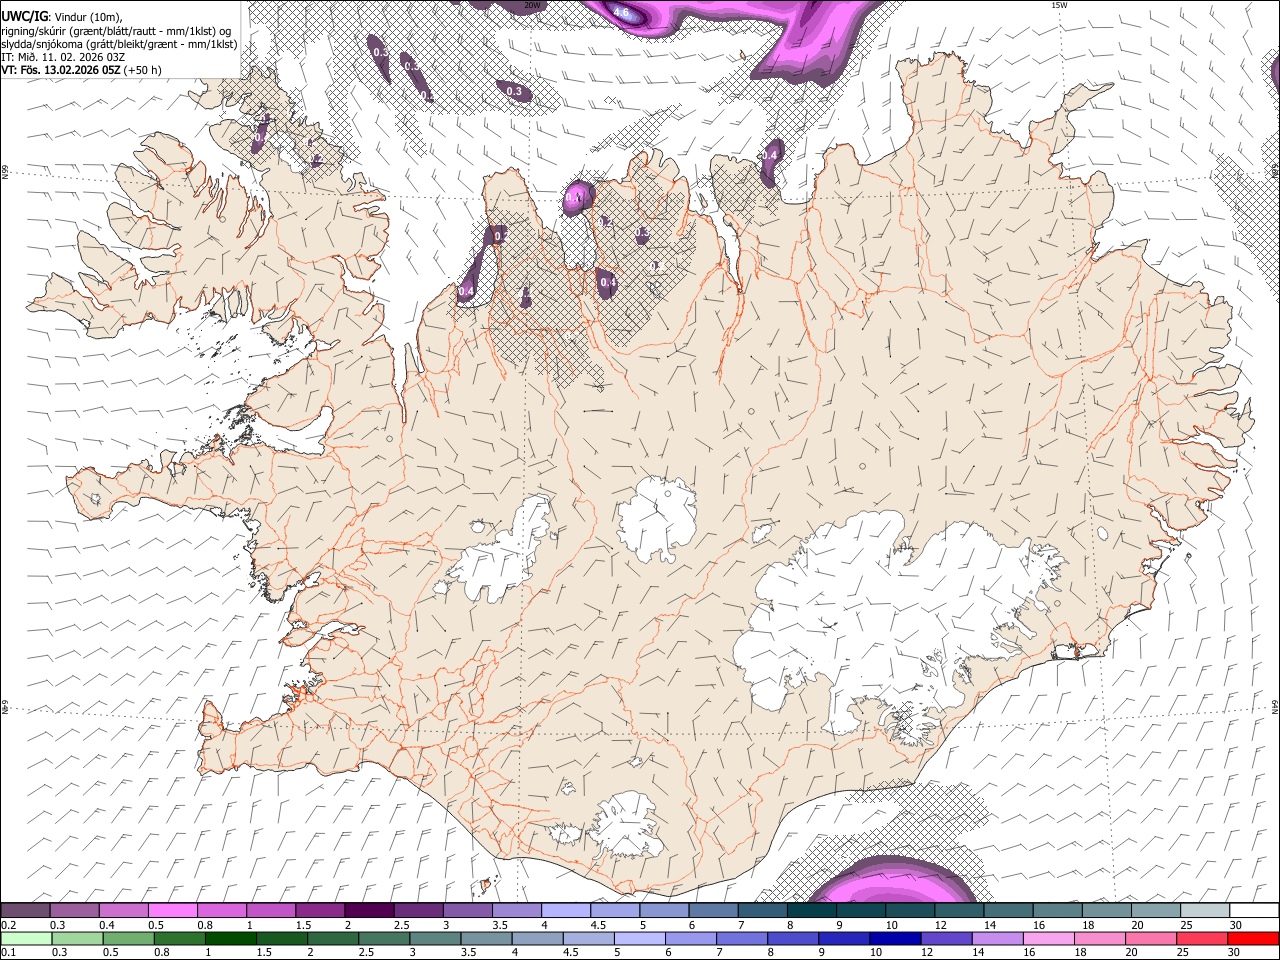This screenshot has width=1280, height=960.
Task: Select the 'IT: Mið. 11. 02. 2026 03Z' line
Action: coord(63,57)
